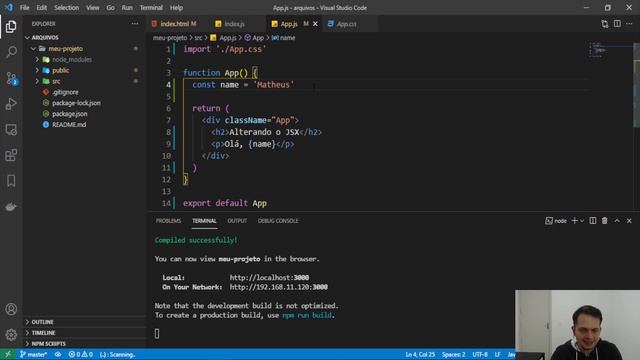
Task: Click the status bar eye icon
Action: tap(58, 354)
